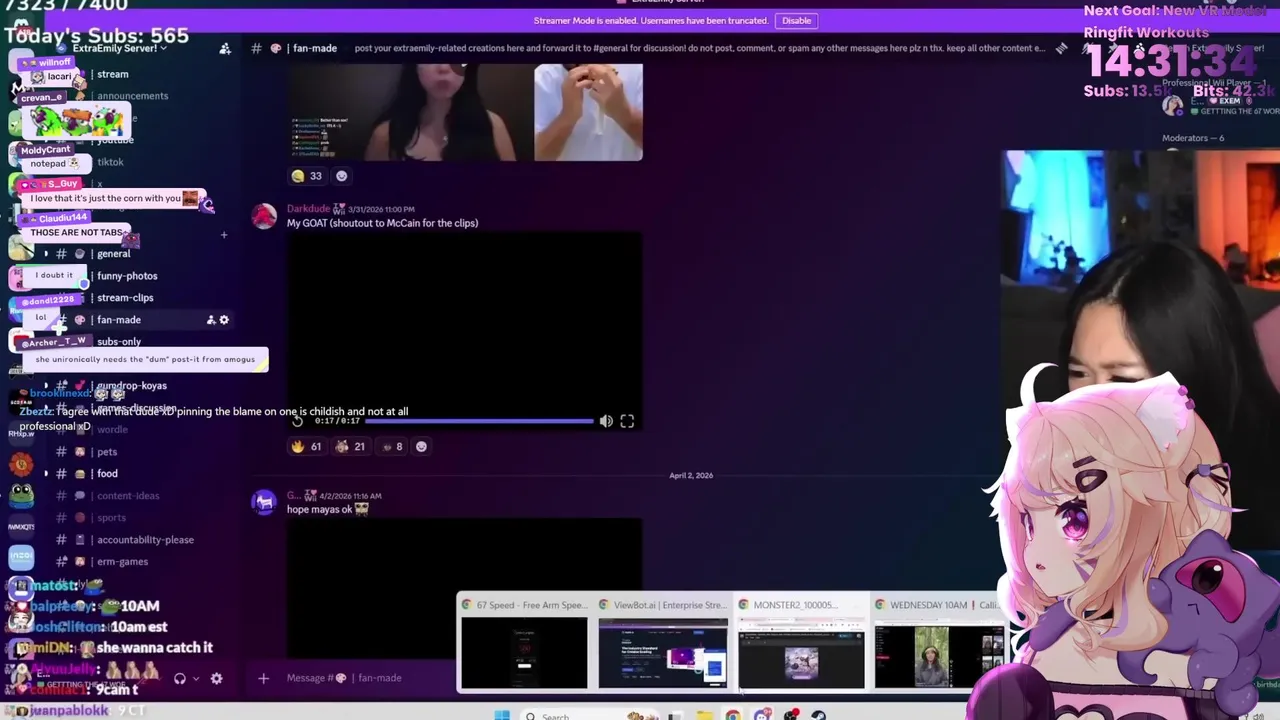Expand the audio output options chevron
The height and width of the screenshot is (720, 1280).
(196, 678)
